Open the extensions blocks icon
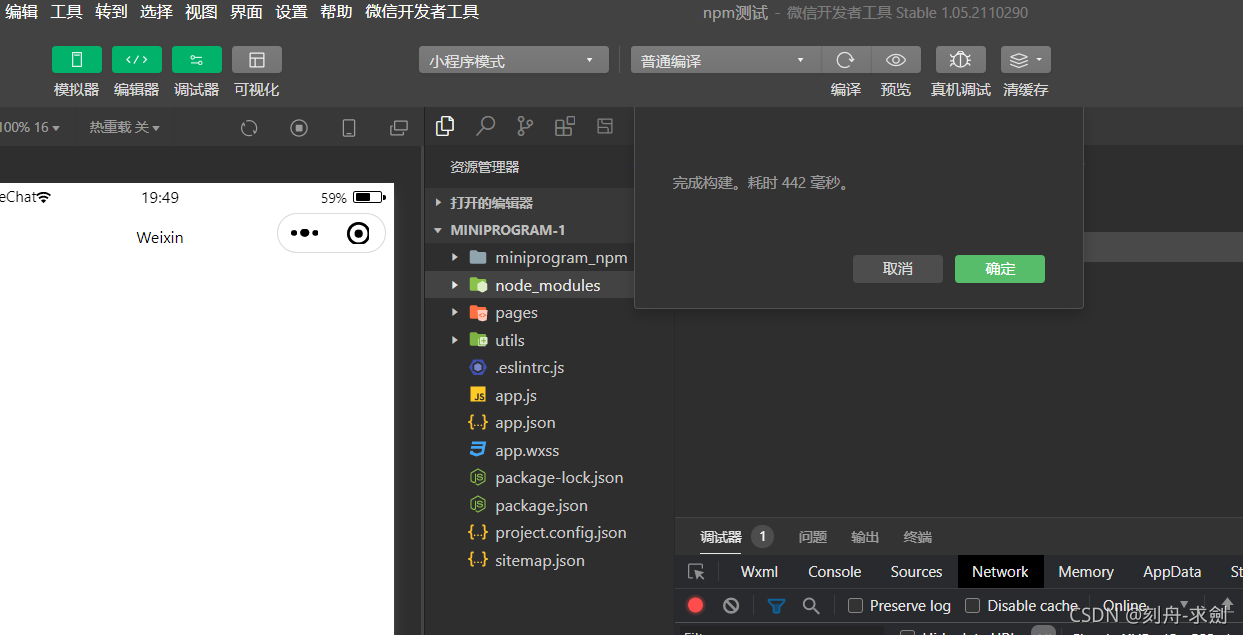 click(x=565, y=126)
